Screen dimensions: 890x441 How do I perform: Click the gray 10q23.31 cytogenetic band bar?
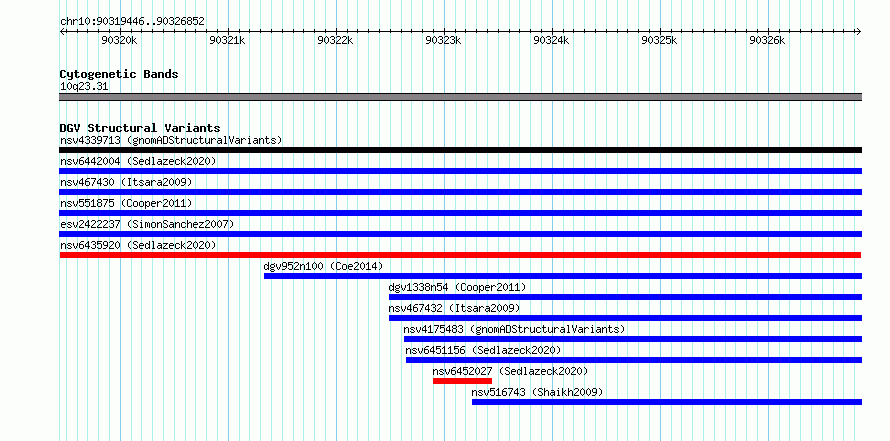[x=460, y=97]
